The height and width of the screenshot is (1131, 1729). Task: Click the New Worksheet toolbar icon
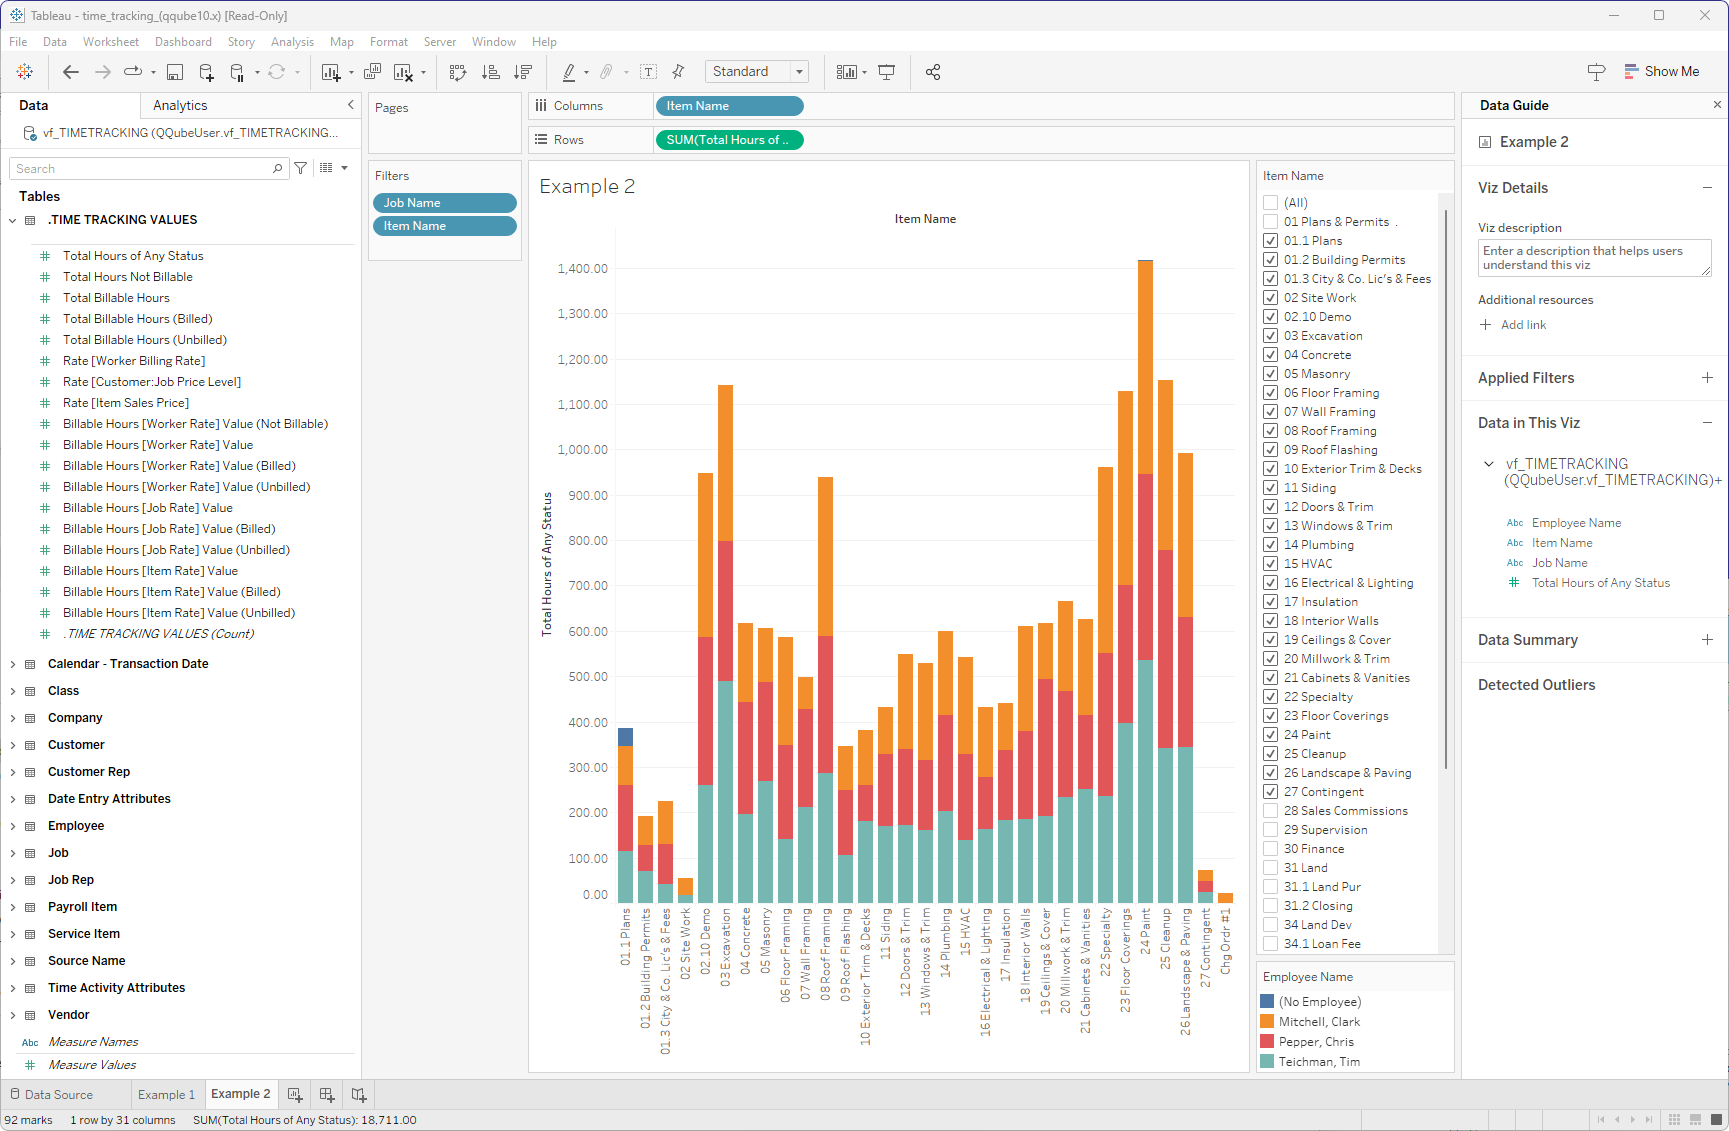(x=330, y=71)
